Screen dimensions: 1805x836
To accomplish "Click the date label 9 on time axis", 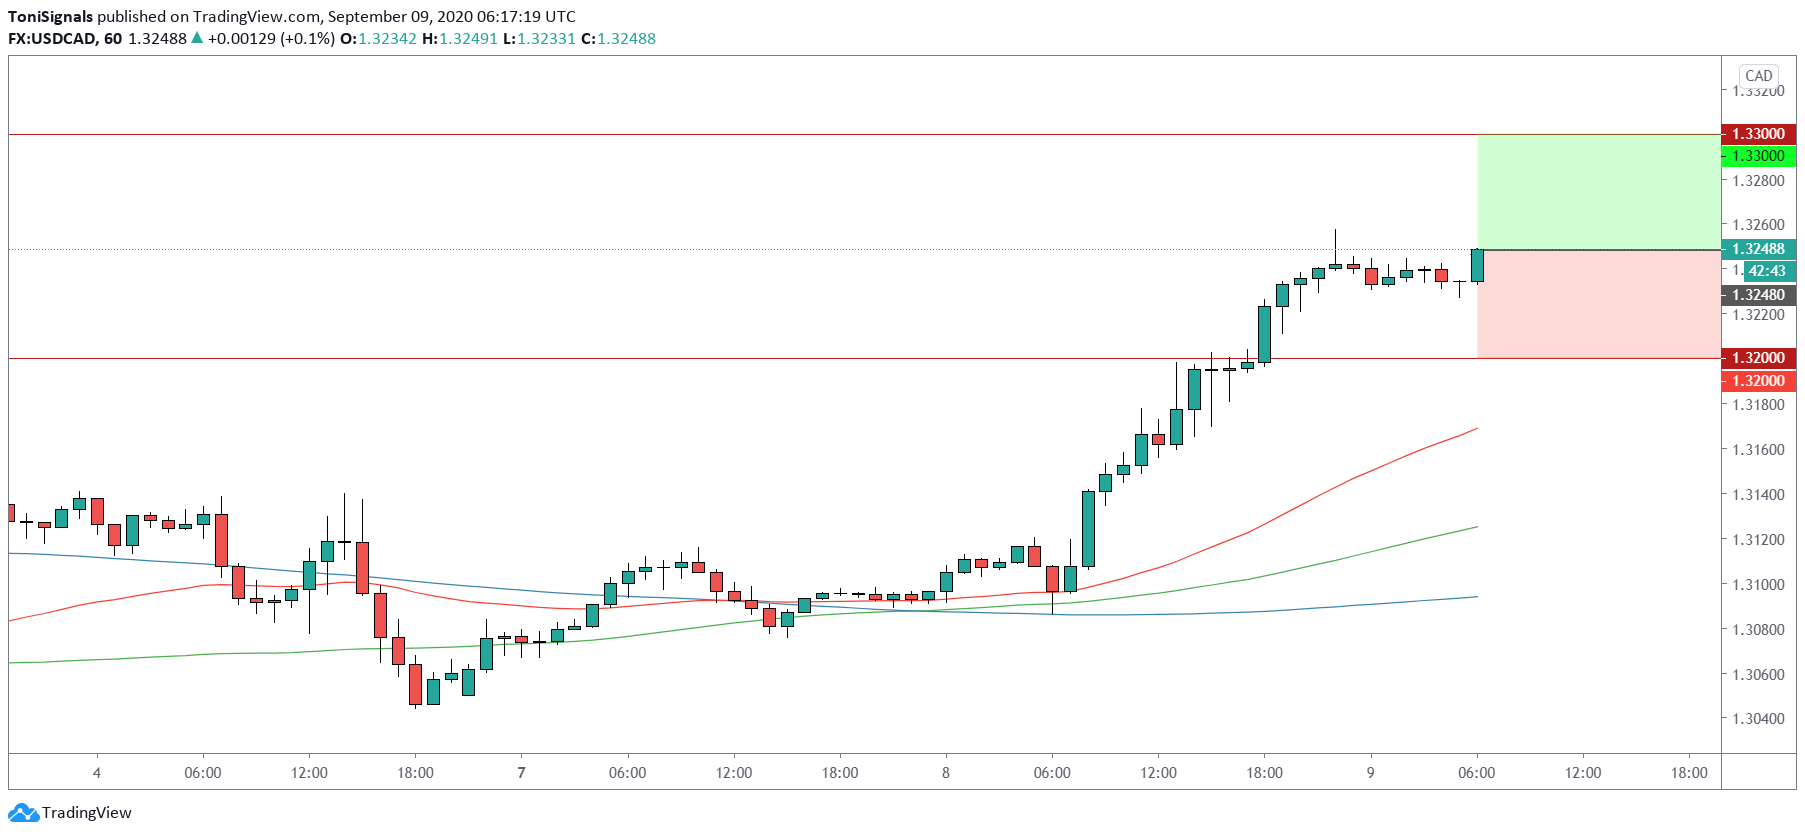I will point(1370,773).
